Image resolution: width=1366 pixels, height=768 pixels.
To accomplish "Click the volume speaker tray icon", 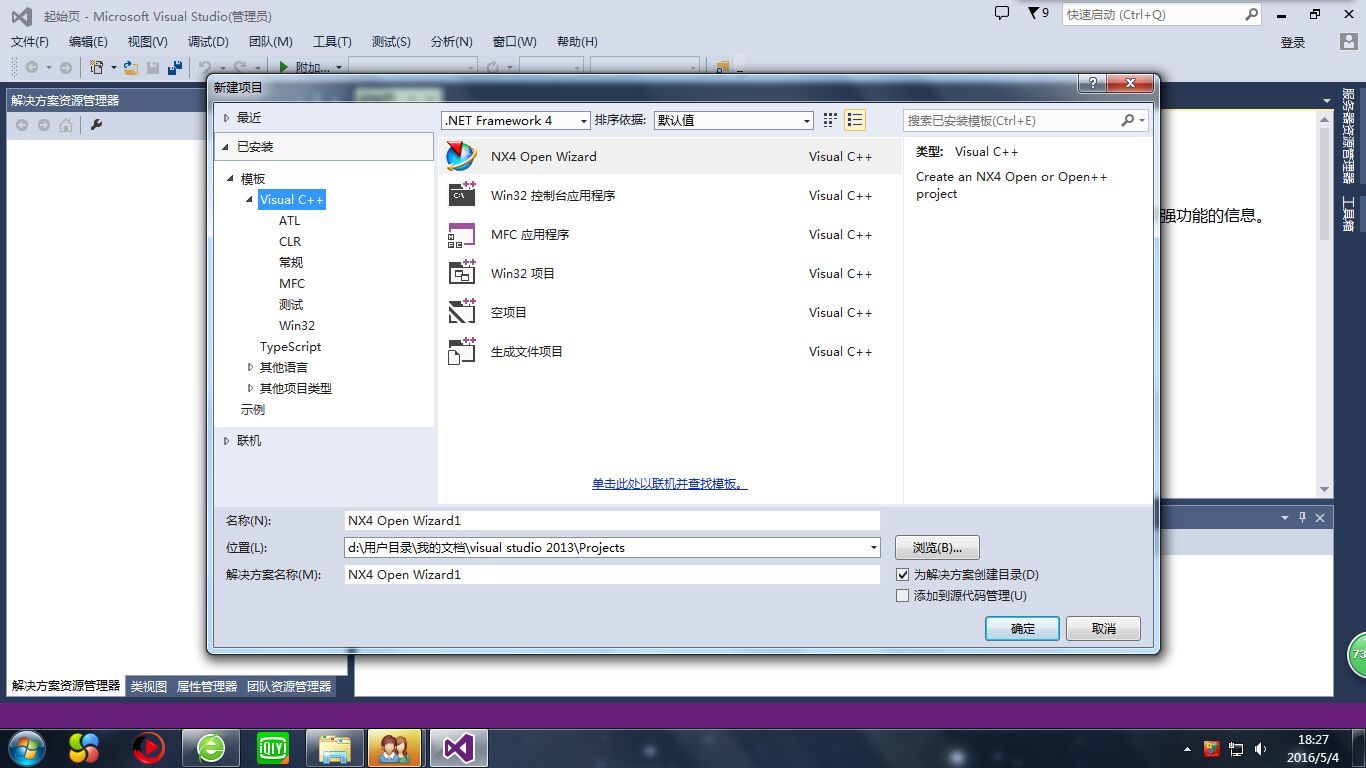I will pyautogui.click(x=1260, y=748).
